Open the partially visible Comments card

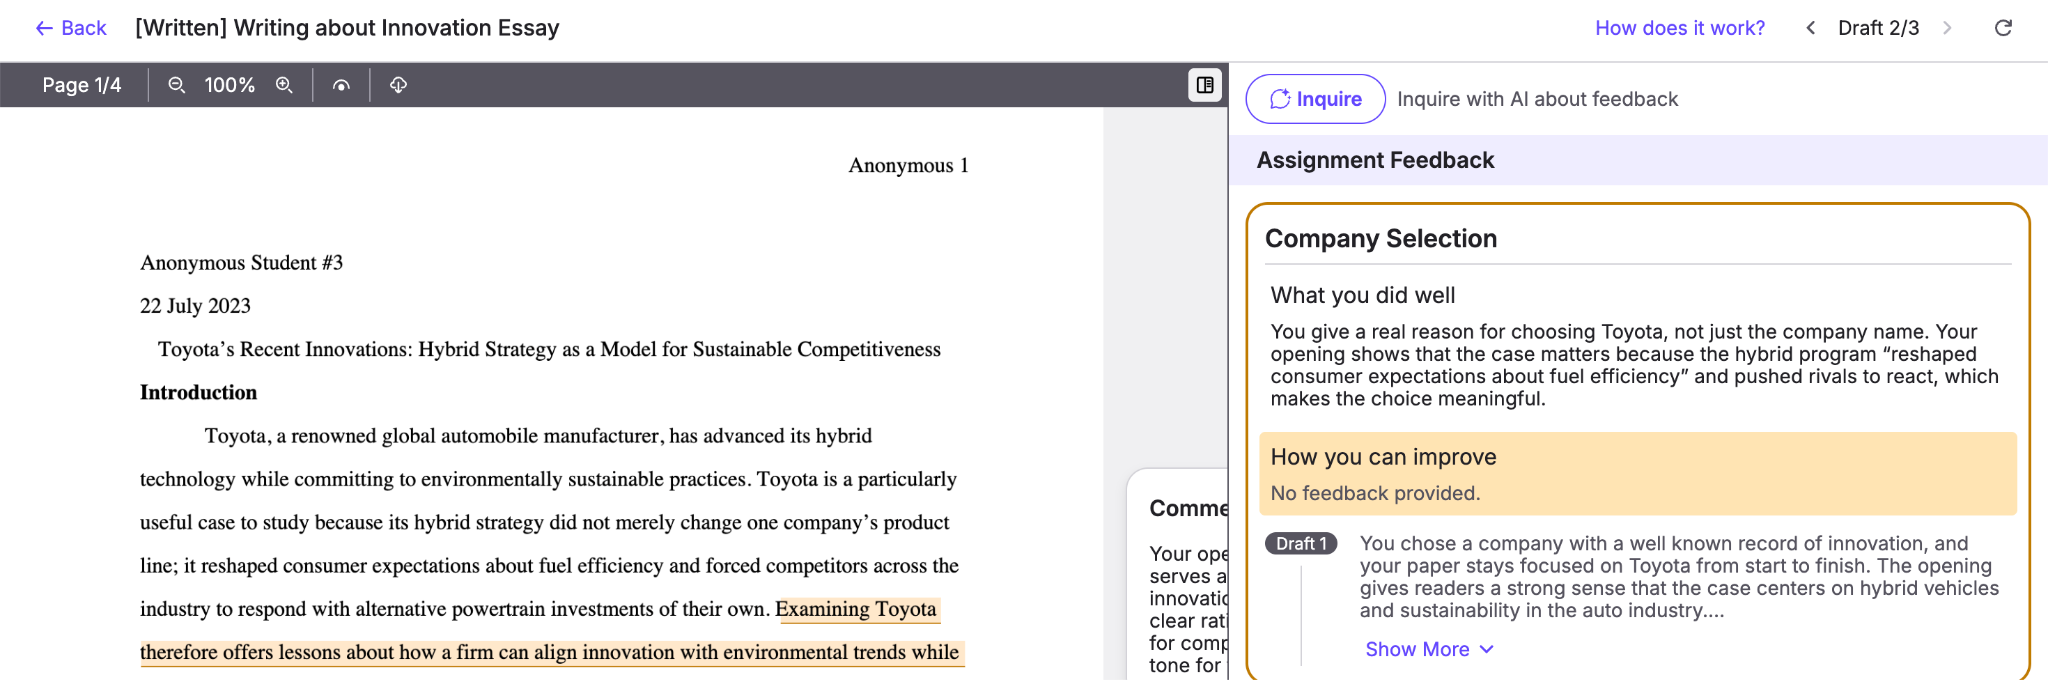pos(1178,573)
